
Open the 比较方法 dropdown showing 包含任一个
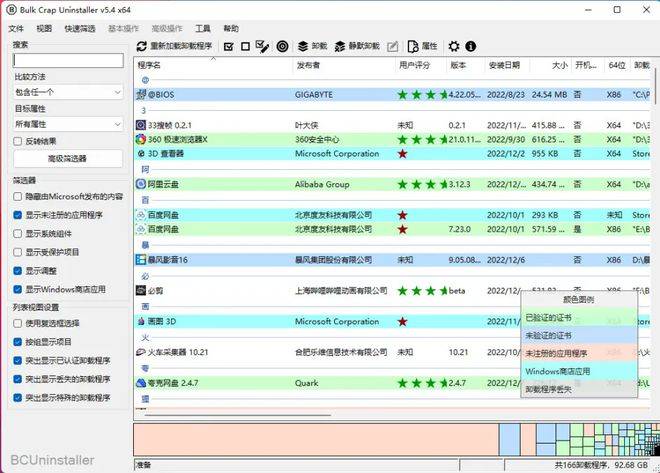tap(68, 92)
